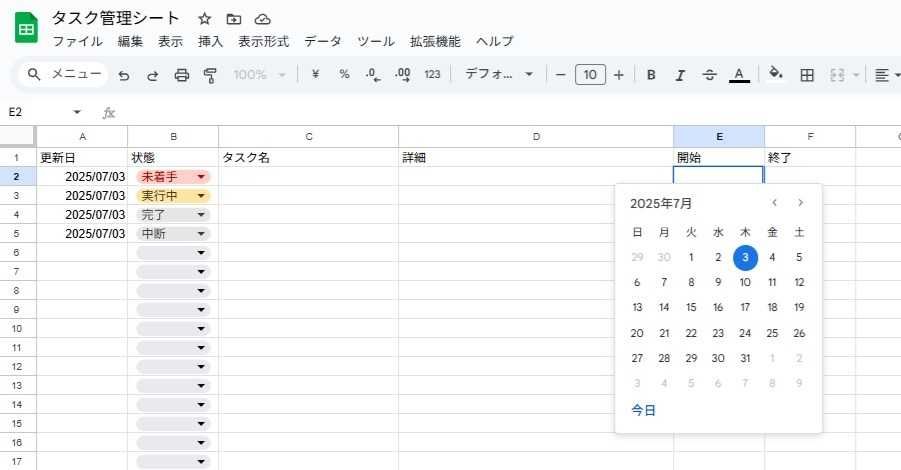
Task: Click the merge cells icon
Action: 837,75
